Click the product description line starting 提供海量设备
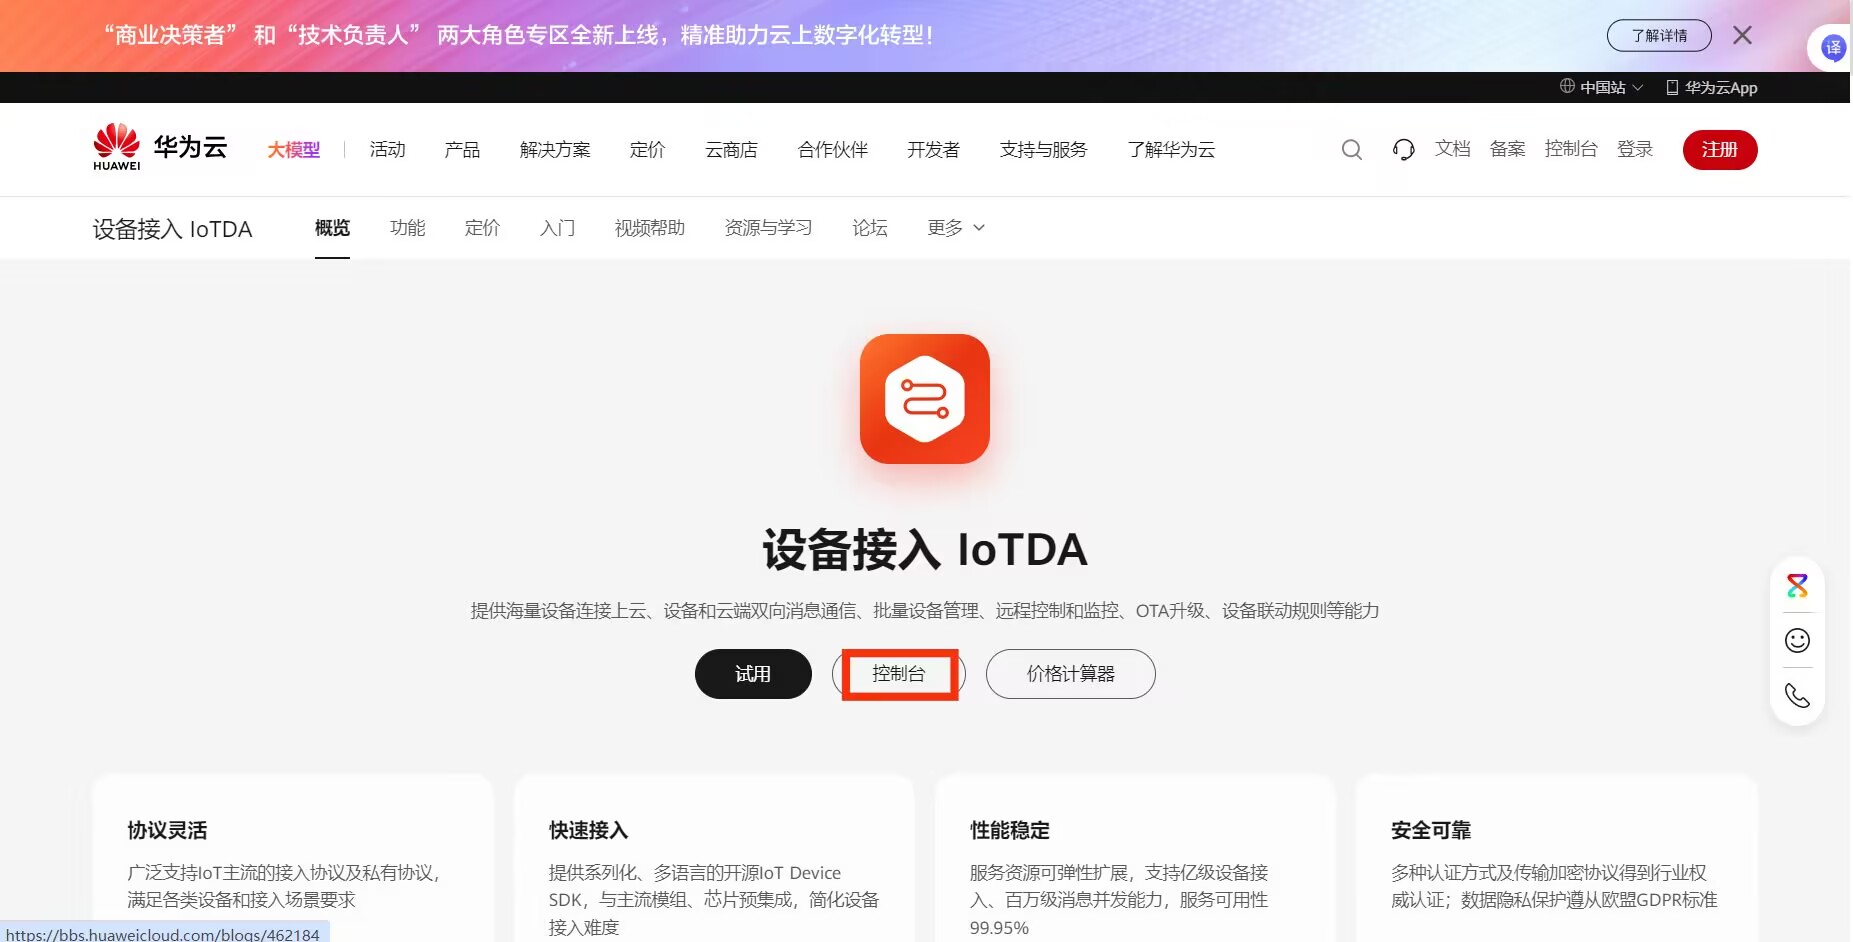The width and height of the screenshot is (1853, 942). pyautogui.click(x=925, y=610)
